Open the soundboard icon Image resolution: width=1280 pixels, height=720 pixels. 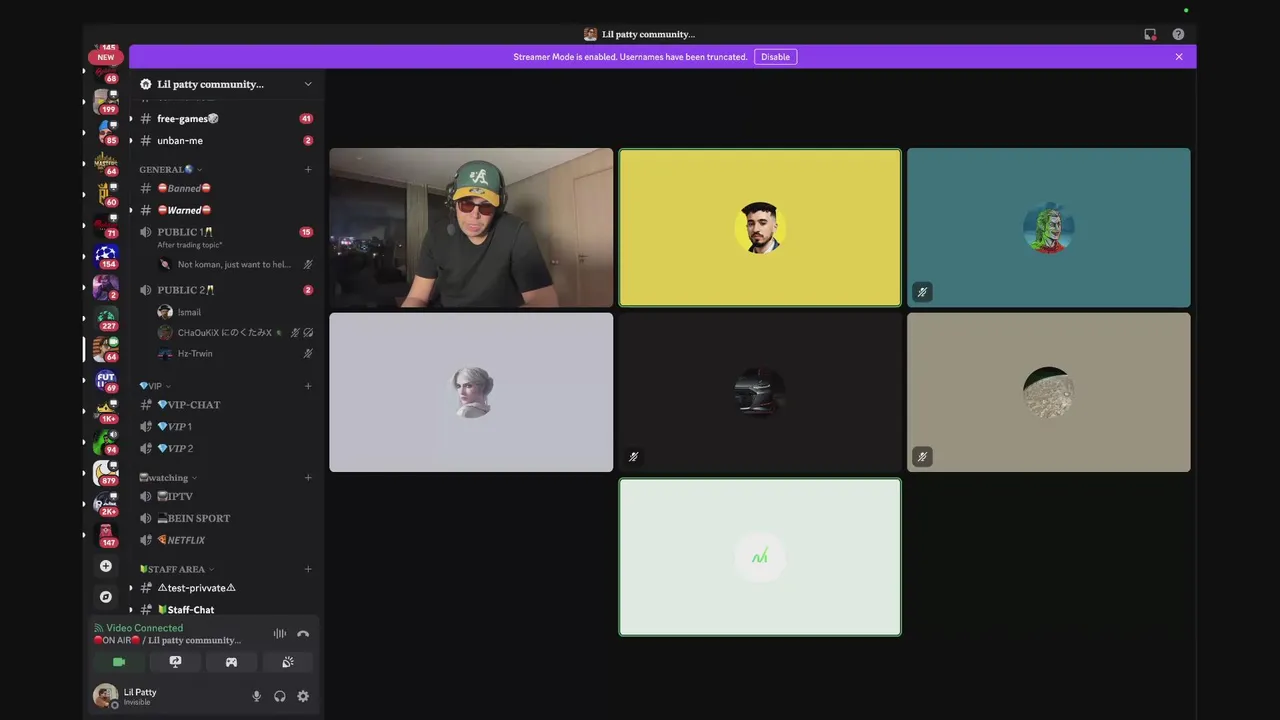point(288,662)
